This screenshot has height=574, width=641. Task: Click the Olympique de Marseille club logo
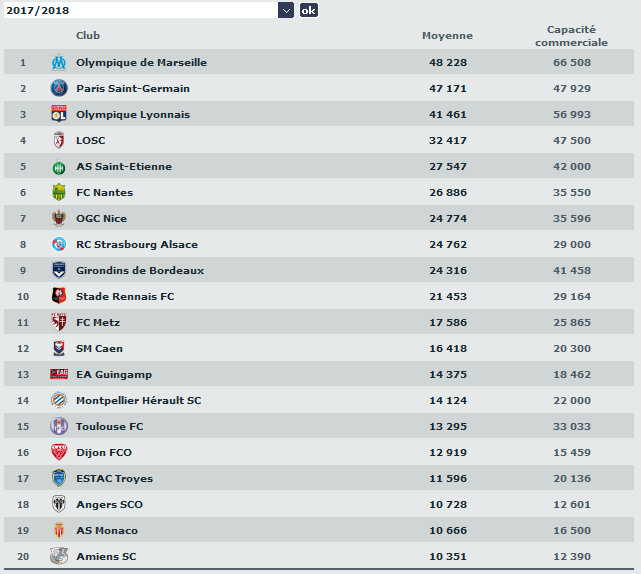[59, 62]
